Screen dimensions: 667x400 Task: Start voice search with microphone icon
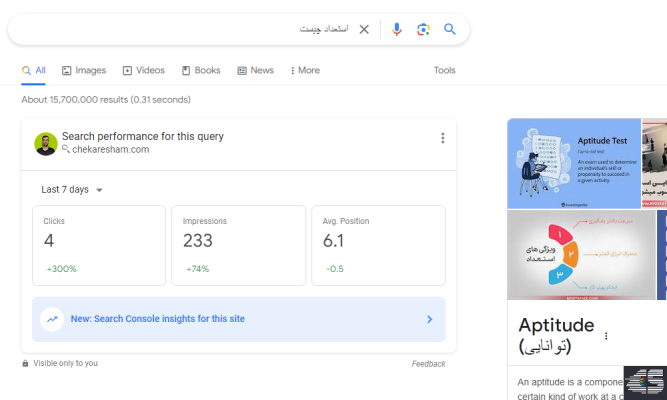pos(397,29)
